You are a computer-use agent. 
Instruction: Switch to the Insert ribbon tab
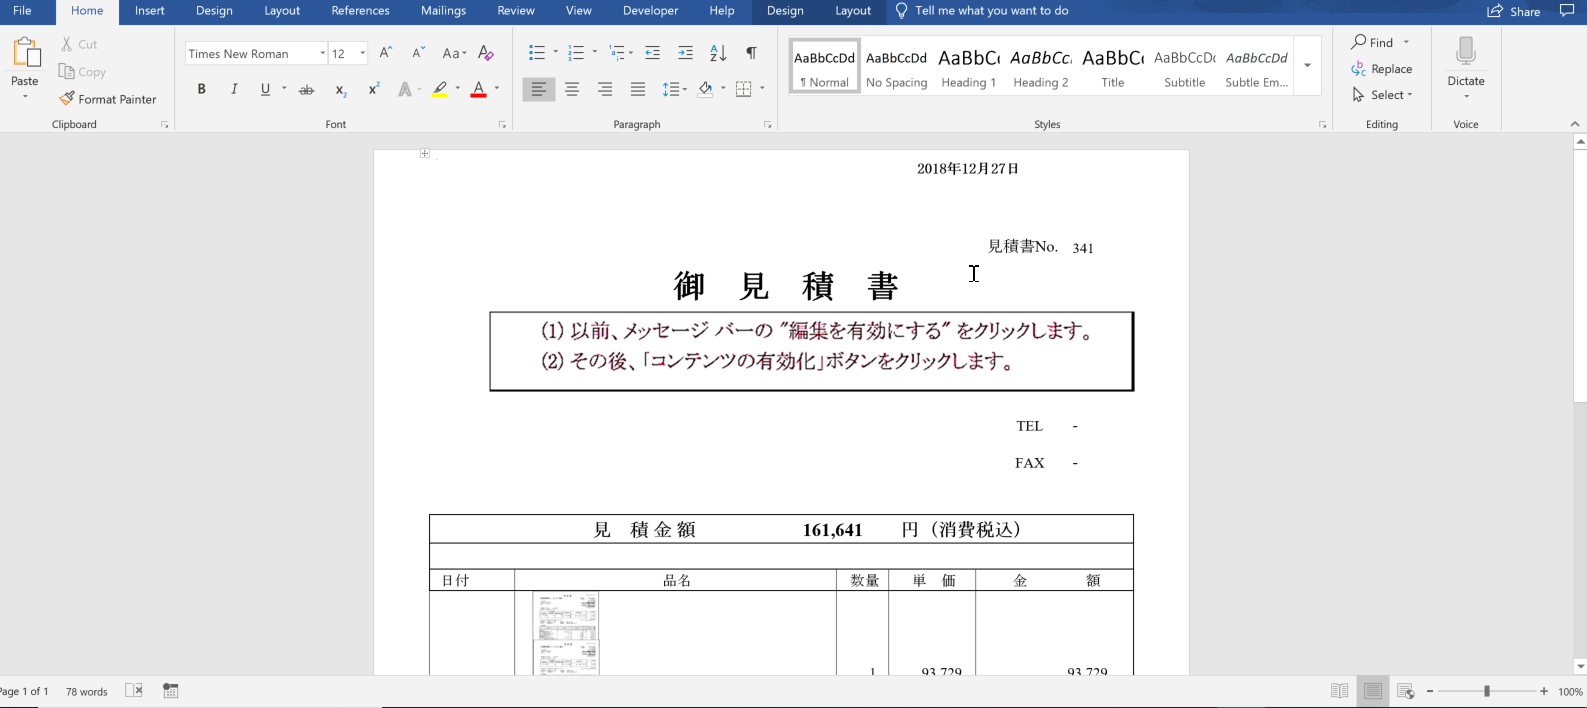(150, 11)
